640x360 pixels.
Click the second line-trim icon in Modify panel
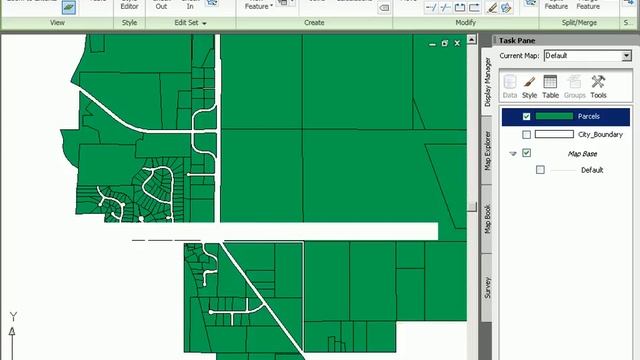click(445, 7)
